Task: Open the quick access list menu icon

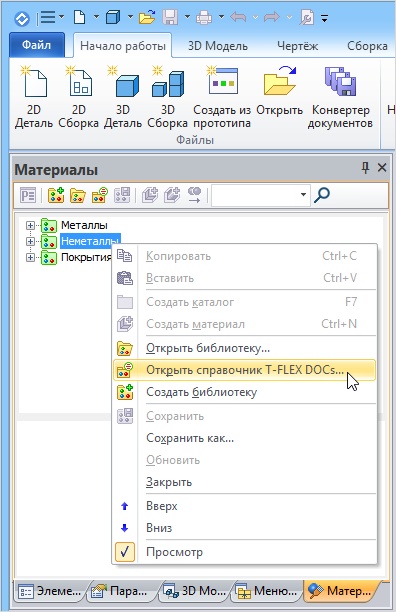Action: tap(48, 17)
